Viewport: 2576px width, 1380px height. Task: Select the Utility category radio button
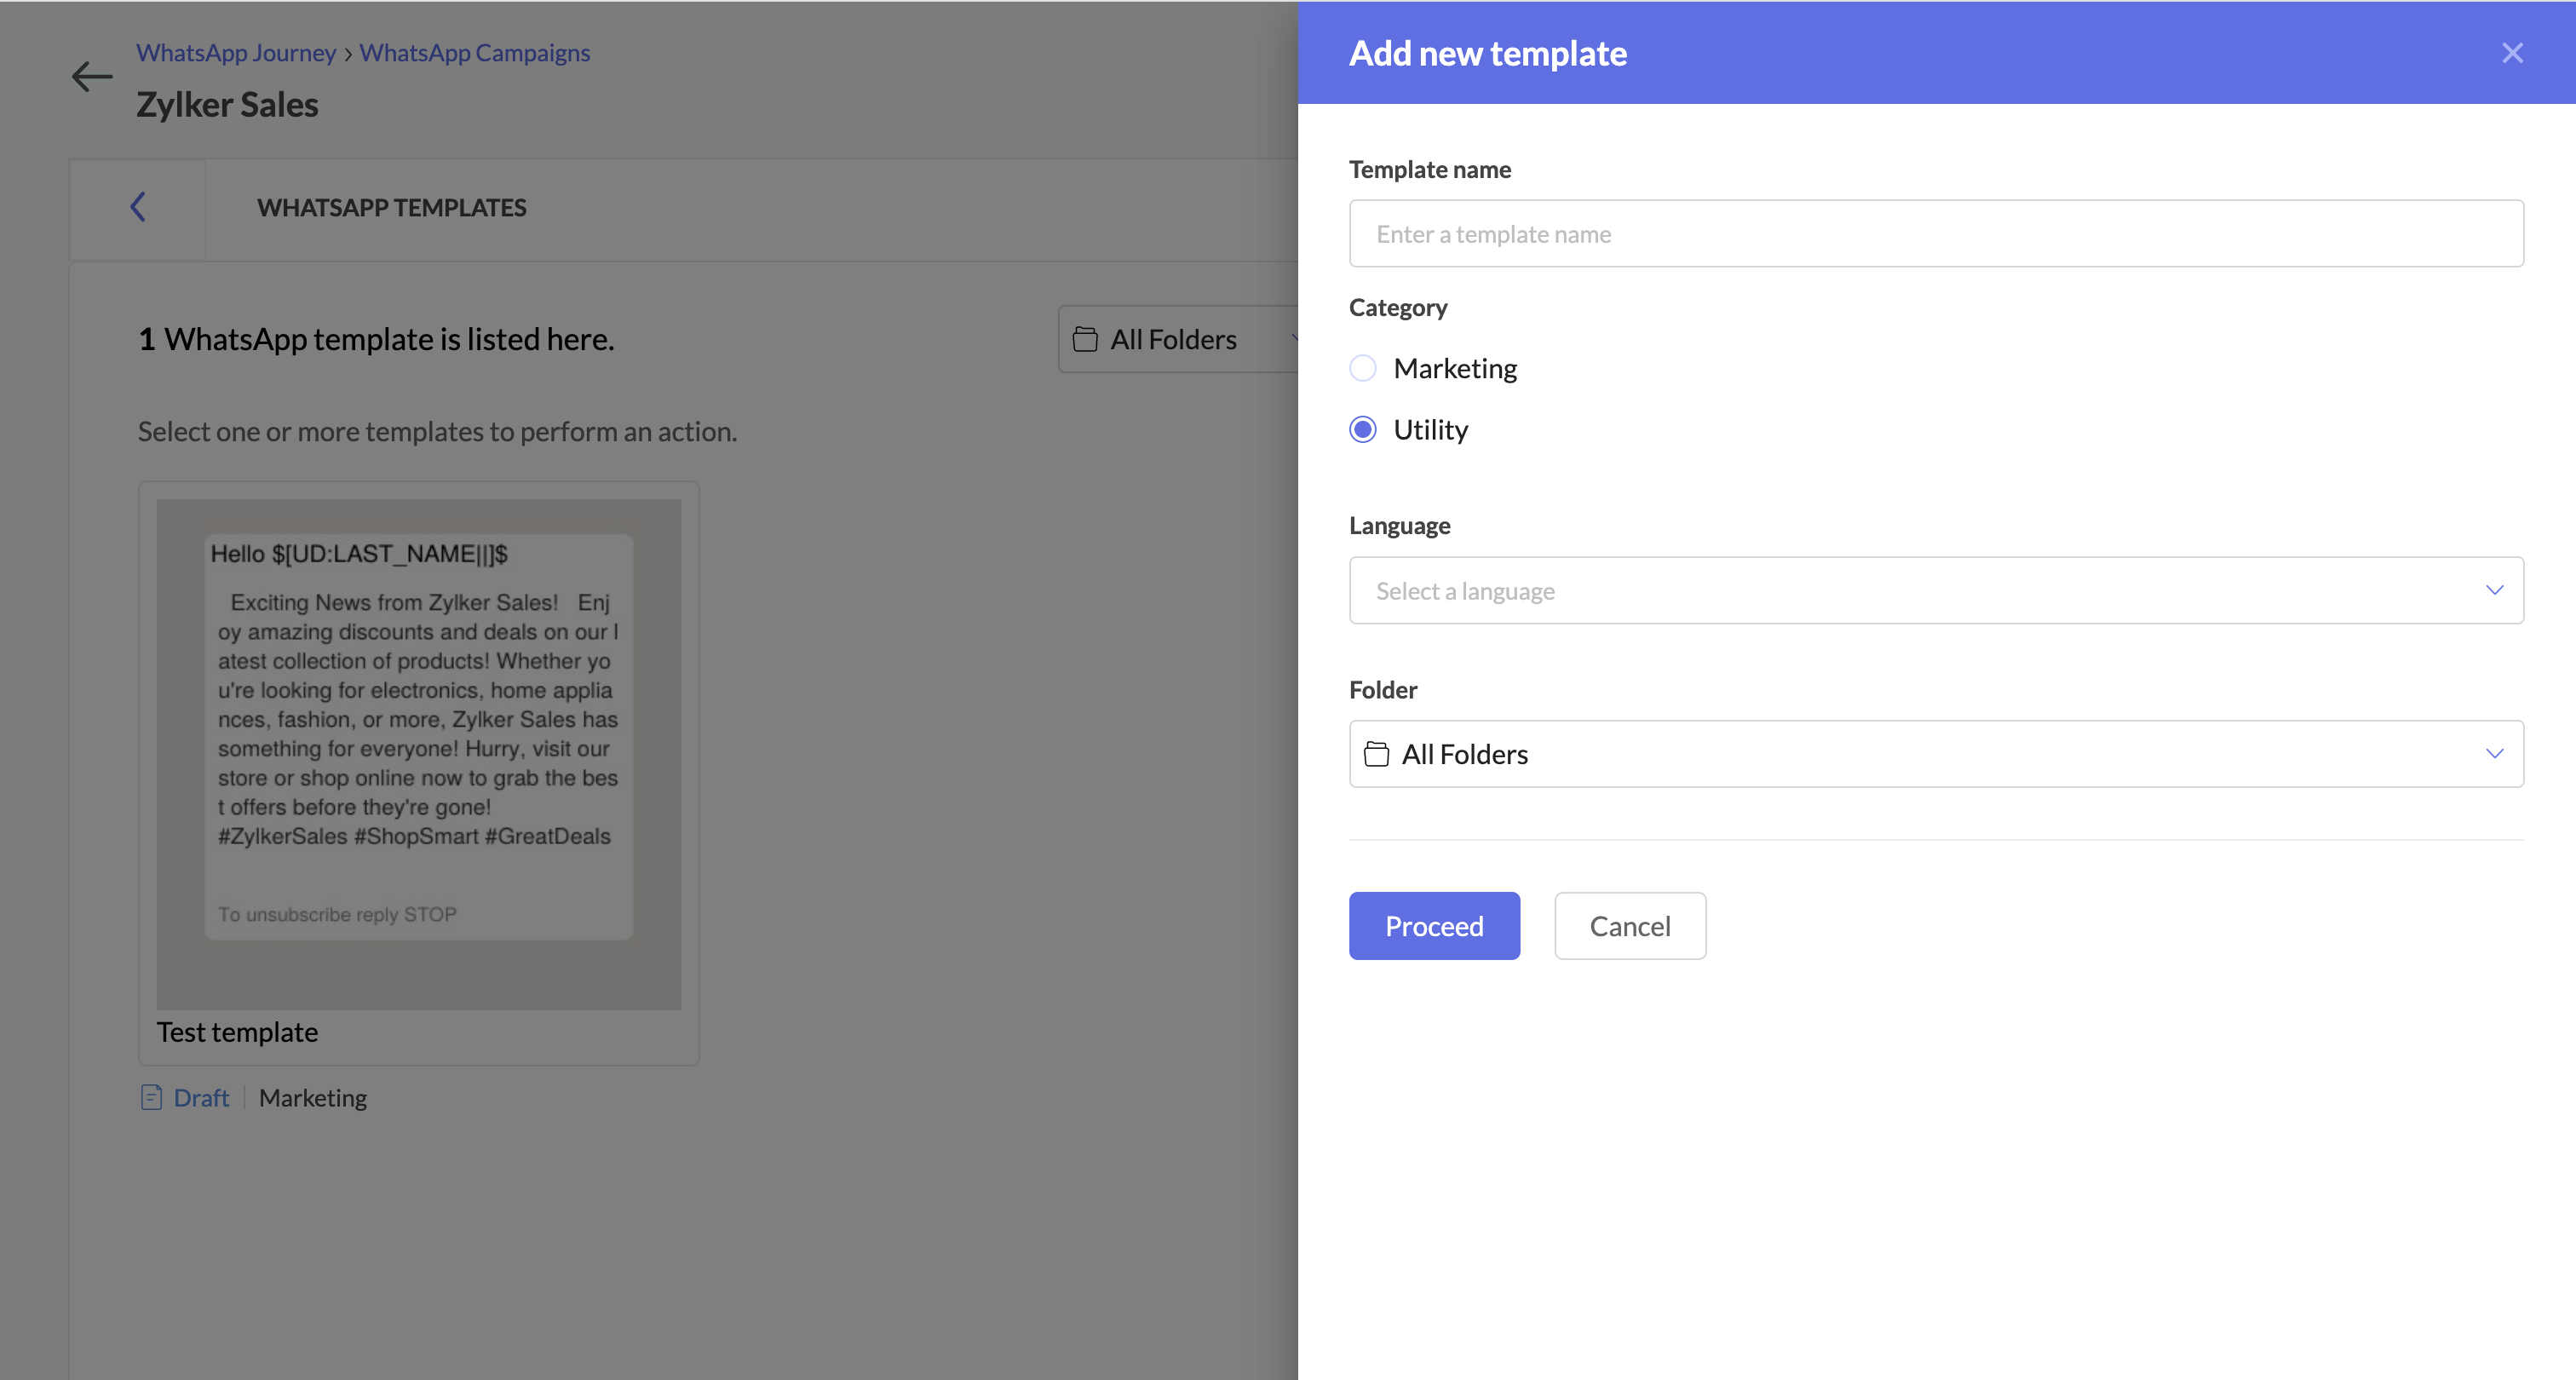pyautogui.click(x=1363, y=430)
